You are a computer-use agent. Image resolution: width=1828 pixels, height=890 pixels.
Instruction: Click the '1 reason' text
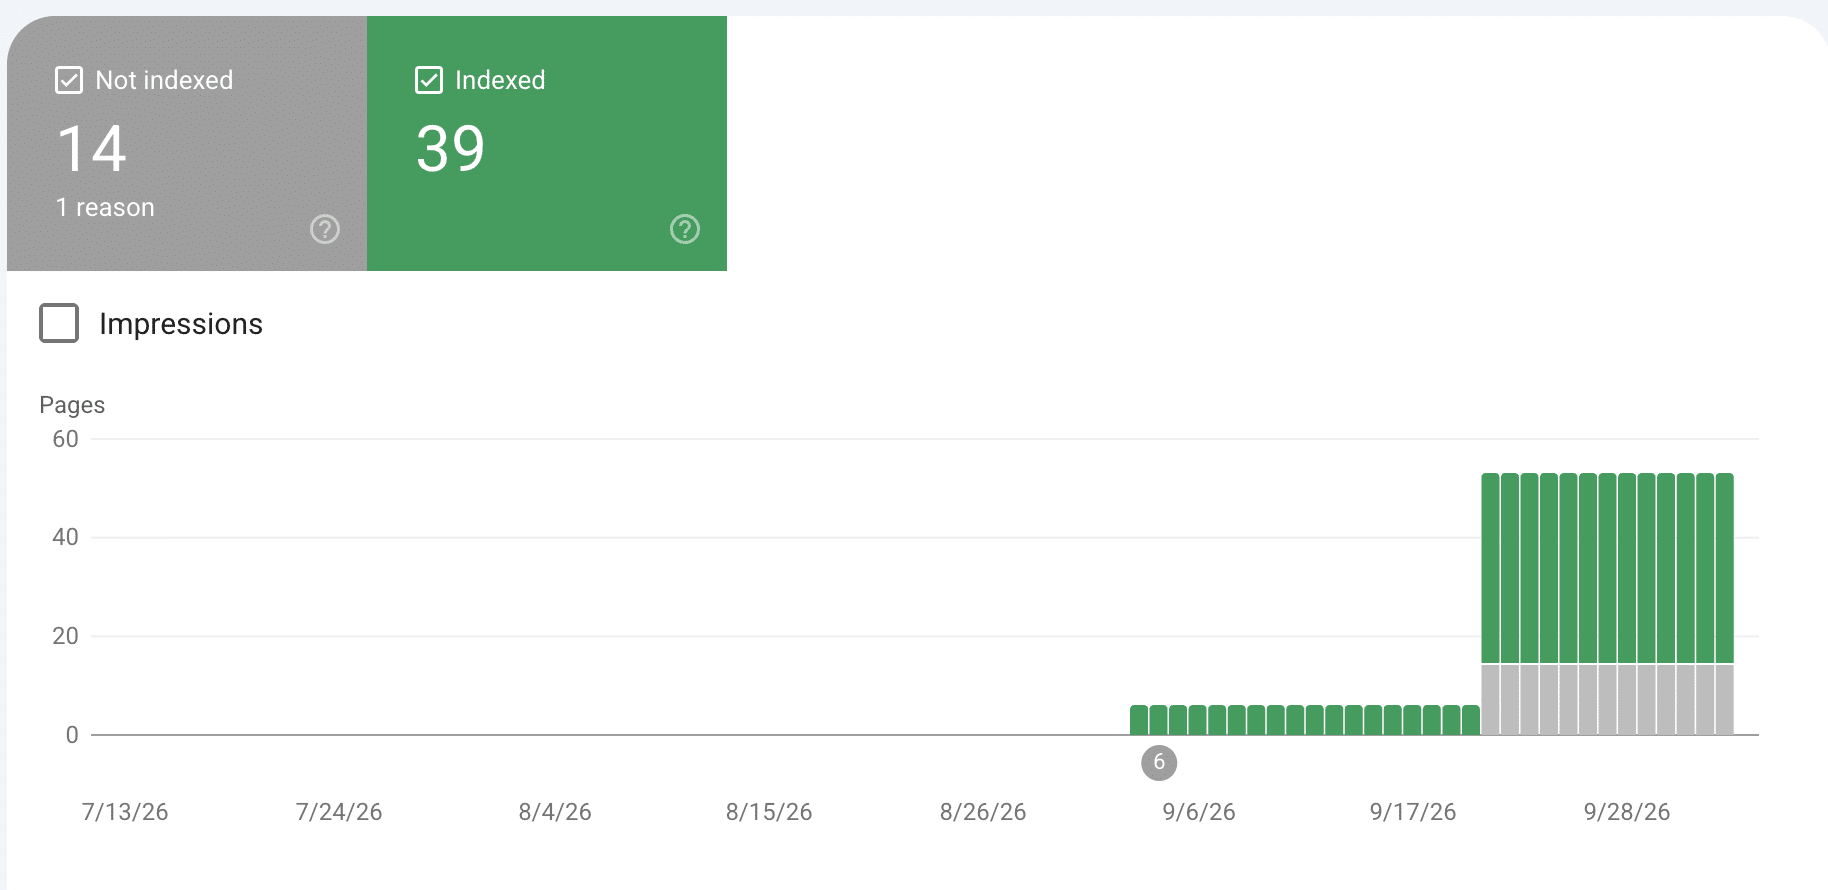[x=105, y=207]
